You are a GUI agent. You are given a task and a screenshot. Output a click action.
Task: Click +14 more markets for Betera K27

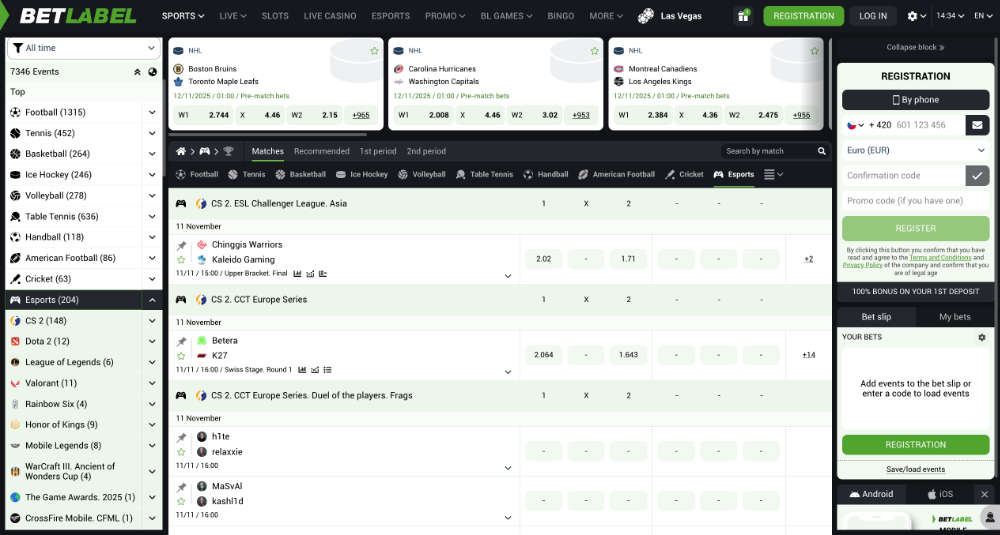point(808,355)
